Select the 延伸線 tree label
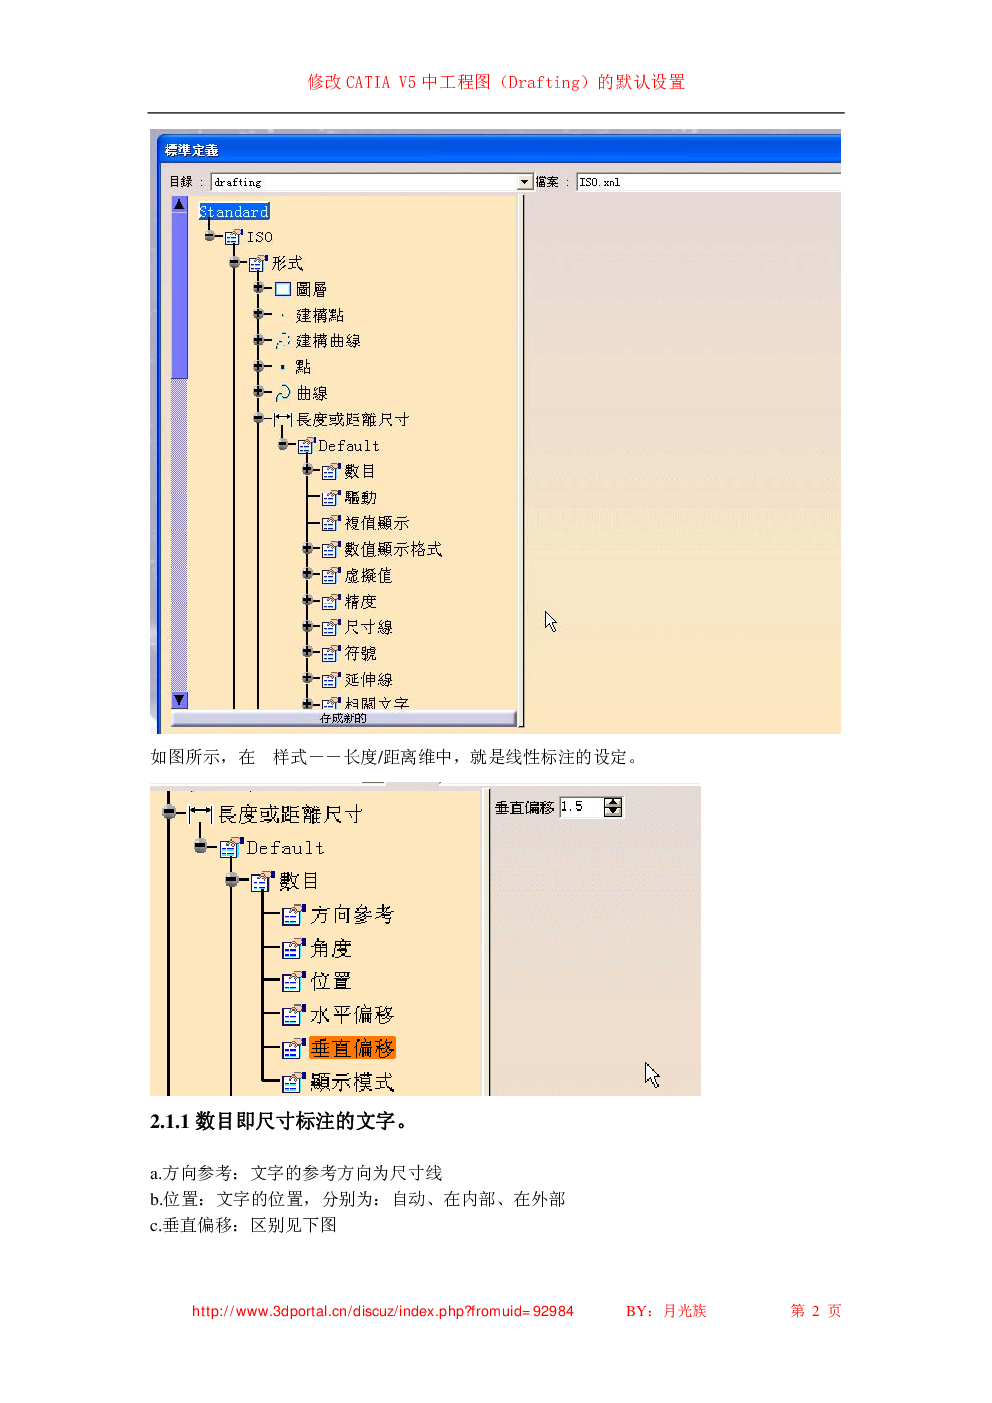992x1403 pixels. [369, 679]
